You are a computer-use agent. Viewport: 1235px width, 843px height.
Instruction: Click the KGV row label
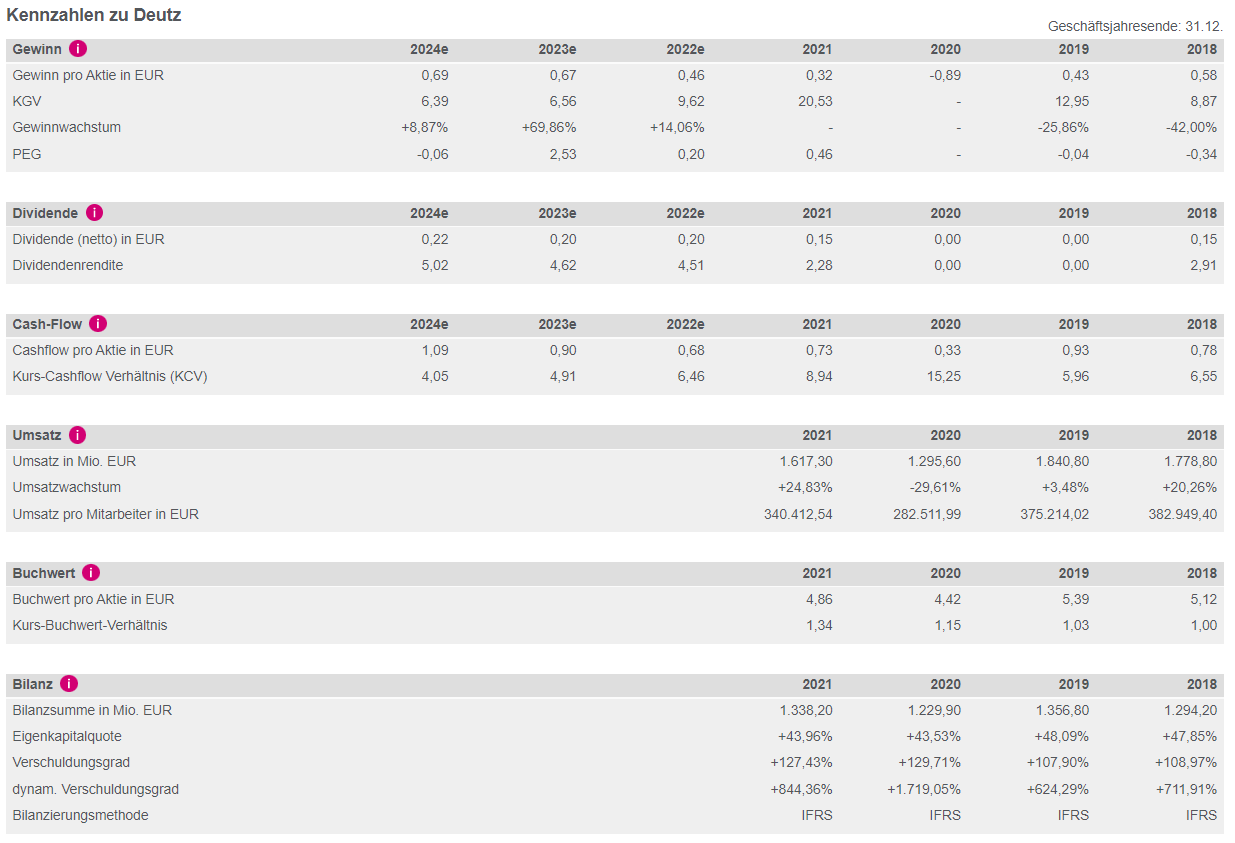click(x=27, y=101)
